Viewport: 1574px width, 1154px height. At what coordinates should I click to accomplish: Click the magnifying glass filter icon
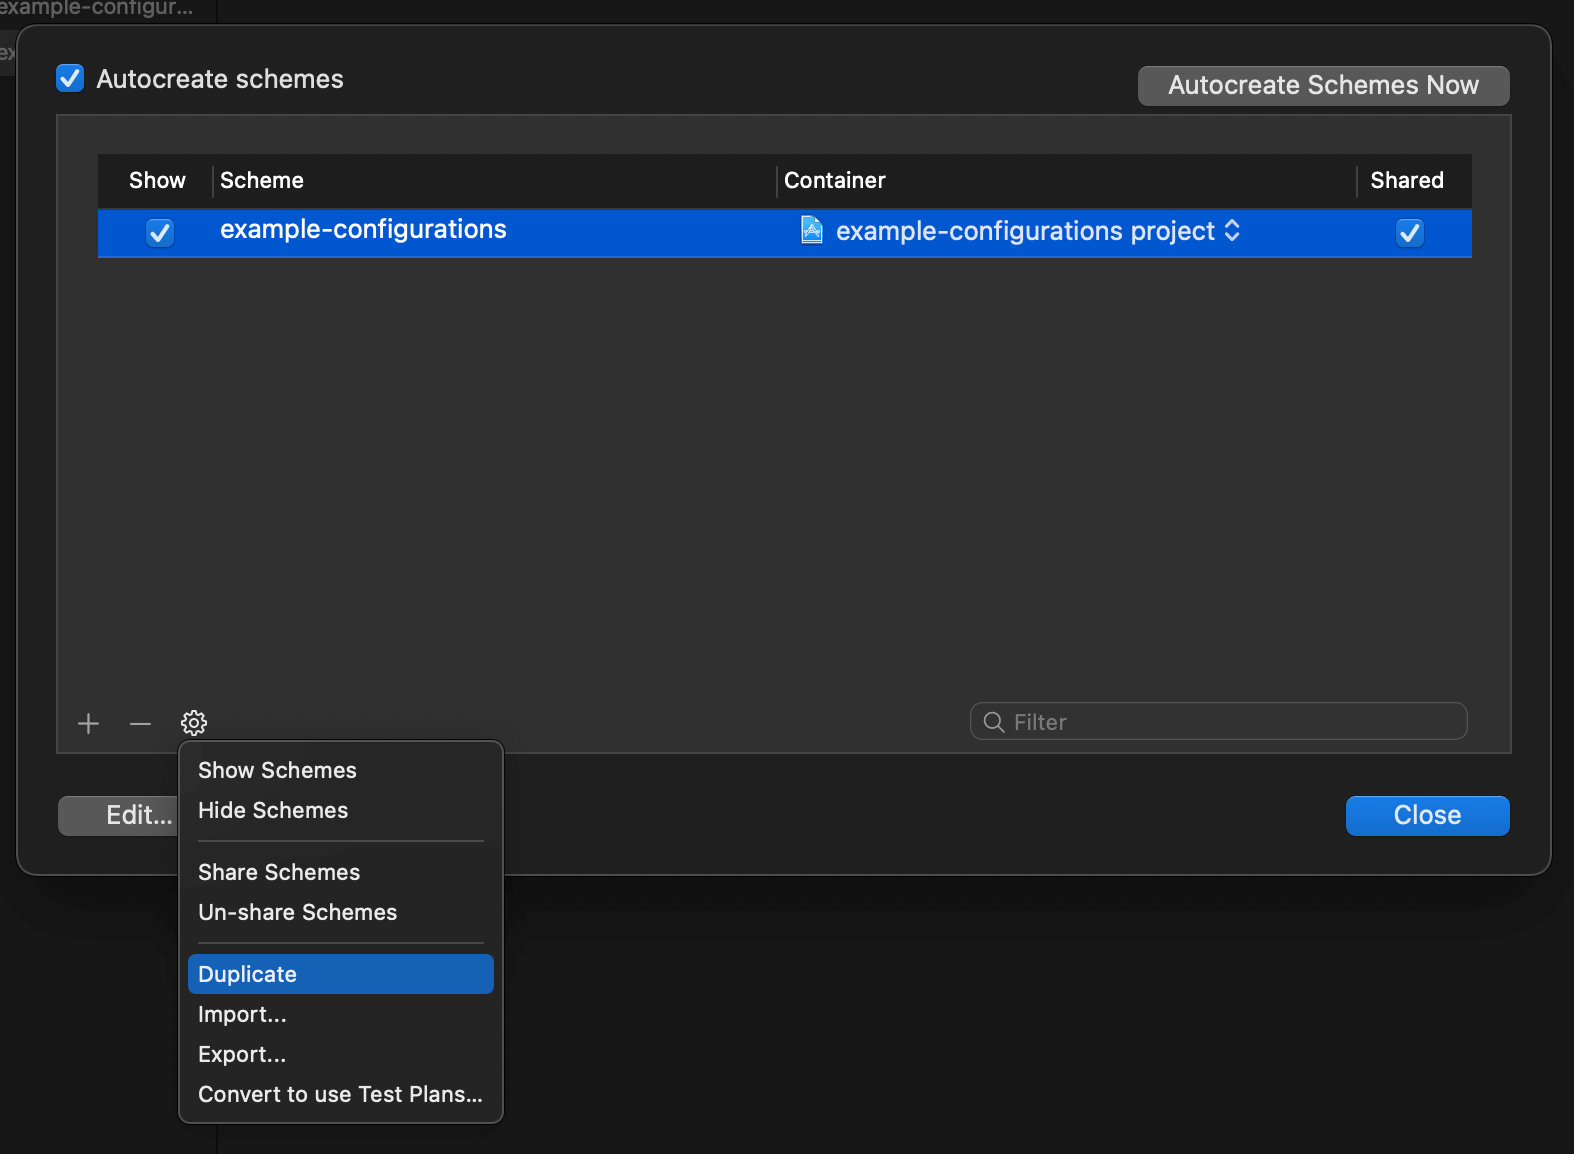point(994,722)
